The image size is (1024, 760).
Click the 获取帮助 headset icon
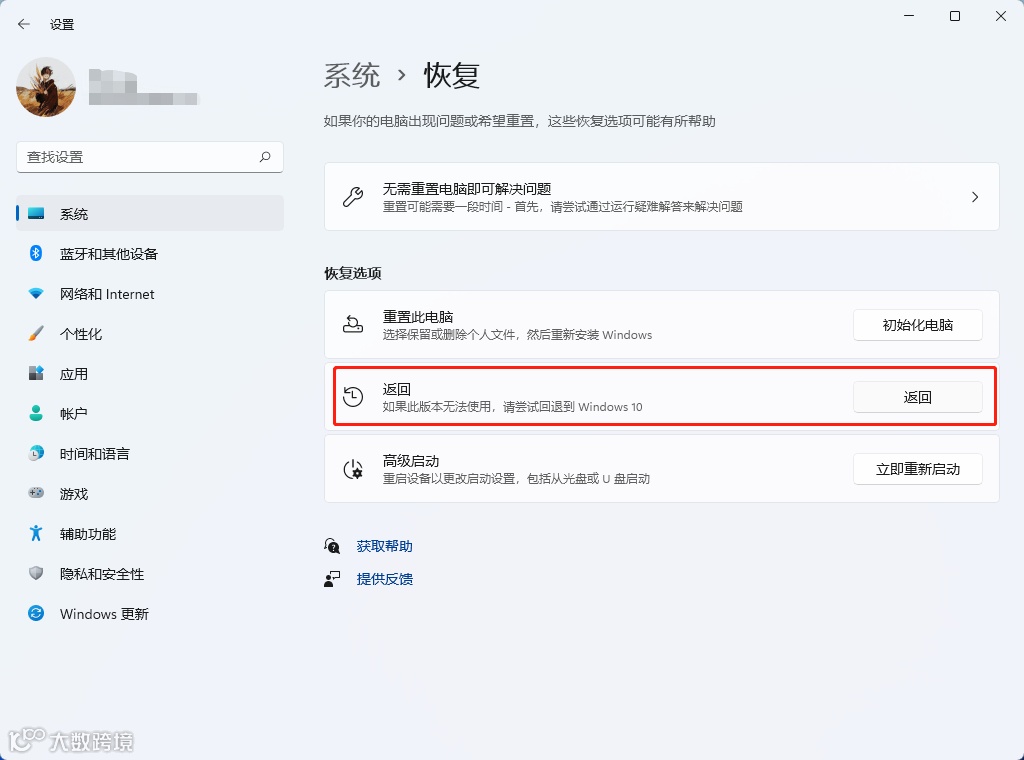[332, 546]
